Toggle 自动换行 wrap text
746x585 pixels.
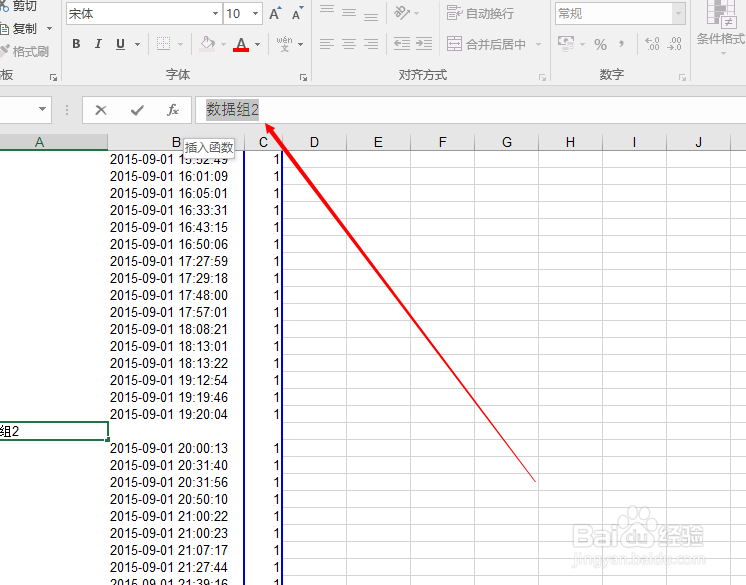point(481,13)
